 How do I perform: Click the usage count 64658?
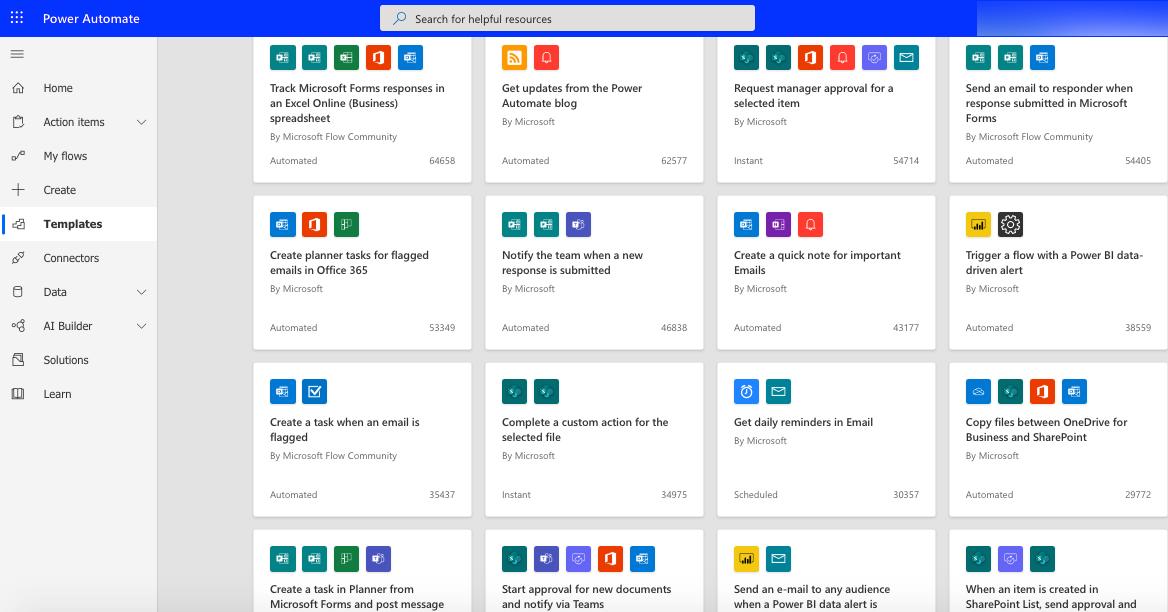click(x=442, y=161)
